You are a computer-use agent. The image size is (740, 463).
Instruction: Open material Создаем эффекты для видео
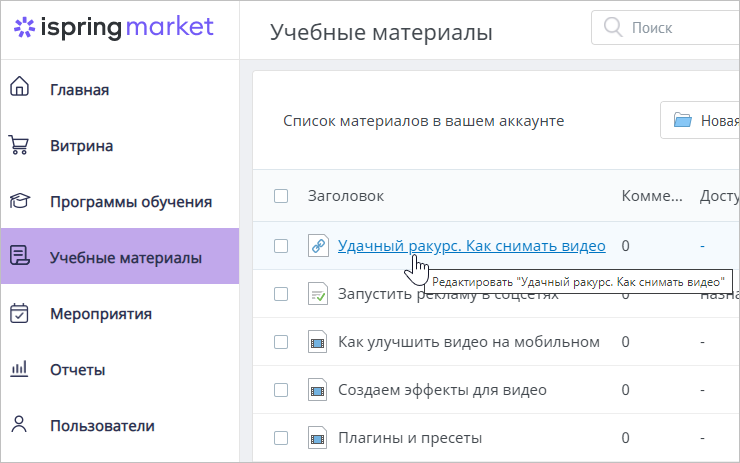[x=442, y=390]
